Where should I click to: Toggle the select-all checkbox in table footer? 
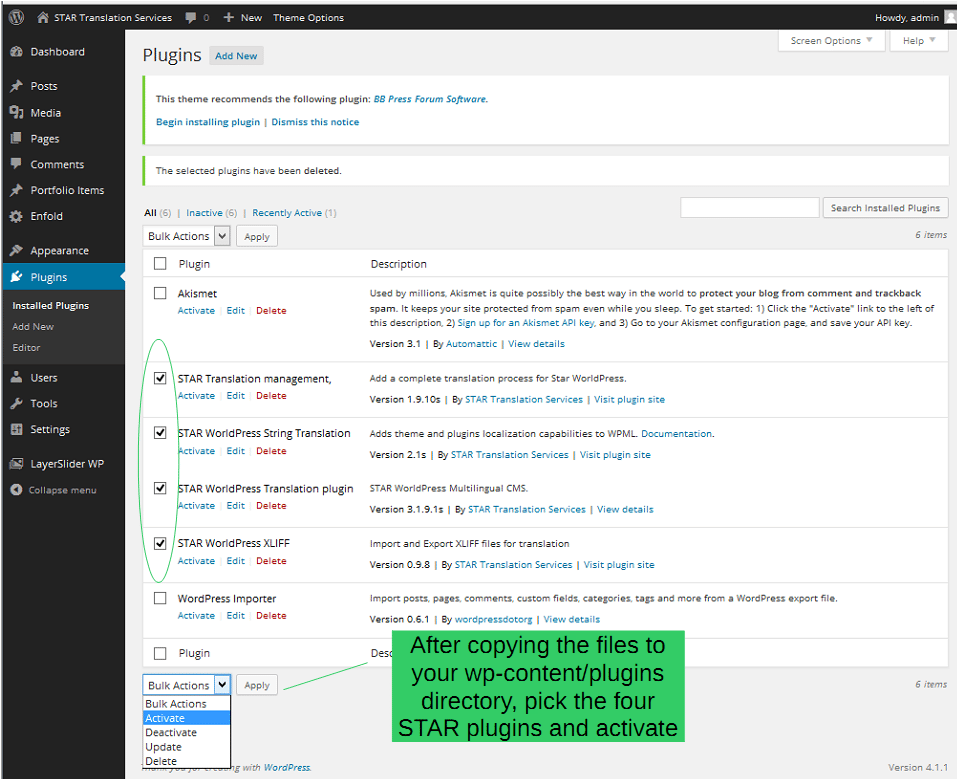tap(160, 653)
